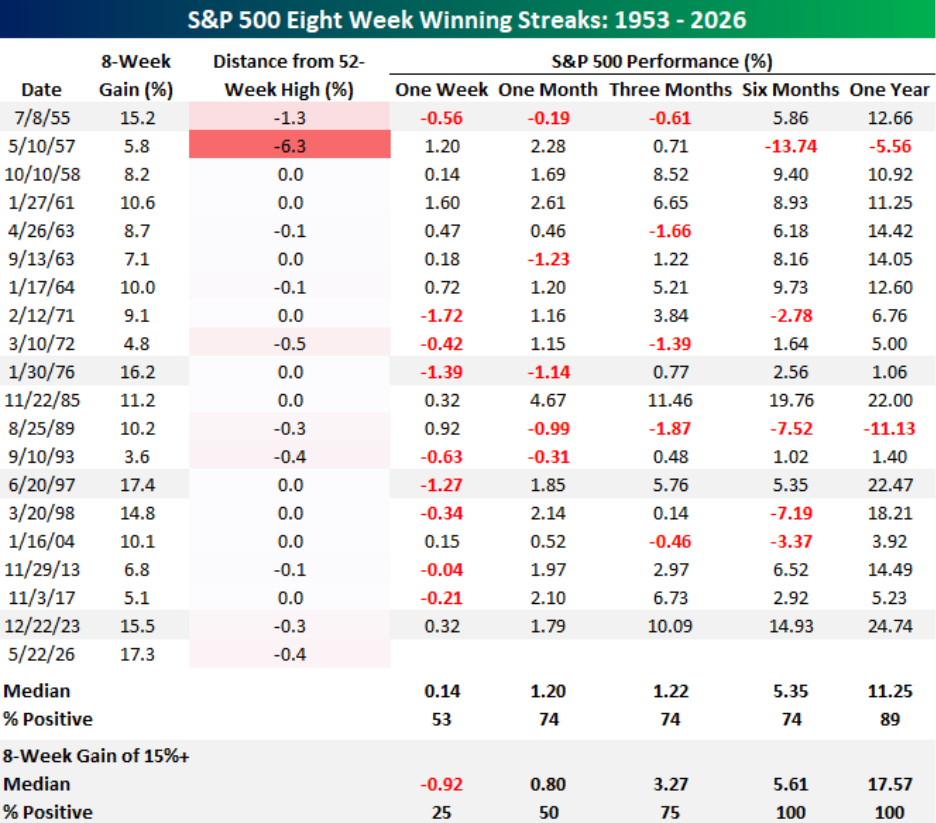Click the date cell '11/22/85'
Image resolution: width=936 pixels, height=823 pixels.
coord(42,400)
